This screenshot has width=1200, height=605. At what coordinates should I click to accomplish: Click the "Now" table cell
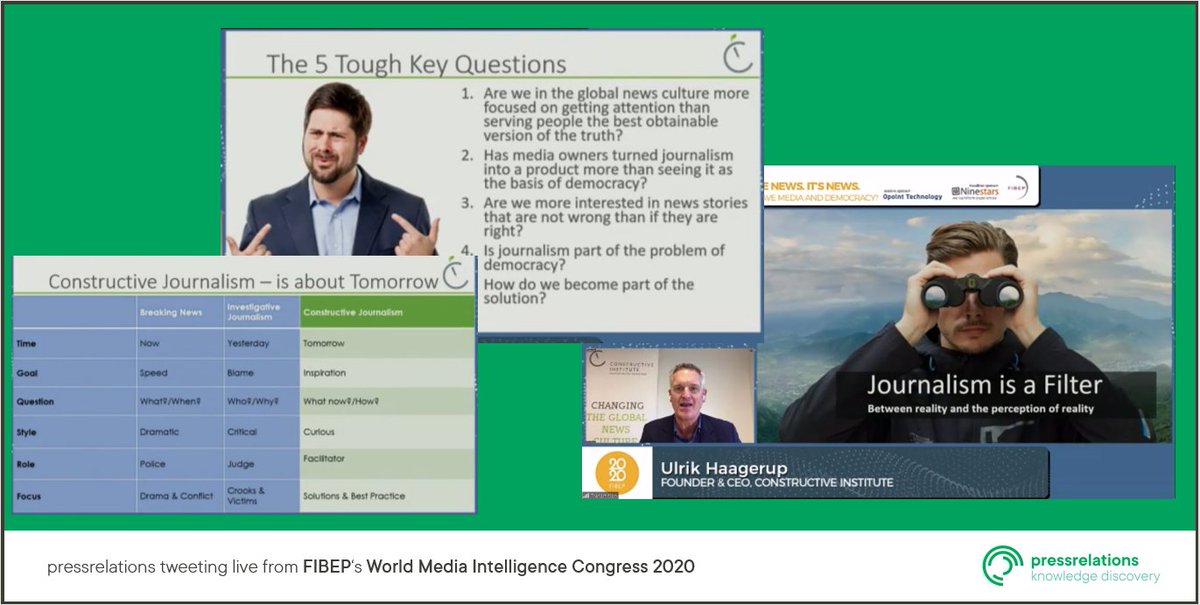(x=180, y=343)
